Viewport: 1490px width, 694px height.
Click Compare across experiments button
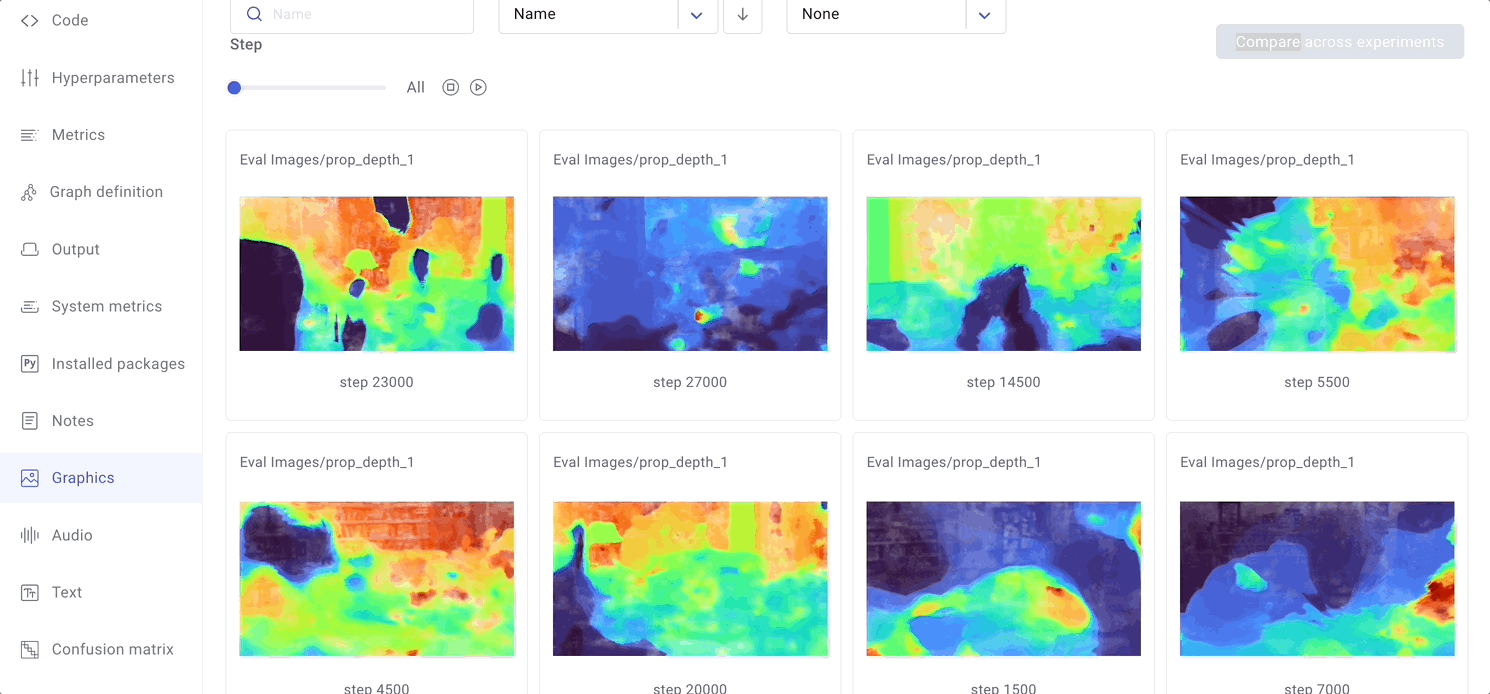1339,42
